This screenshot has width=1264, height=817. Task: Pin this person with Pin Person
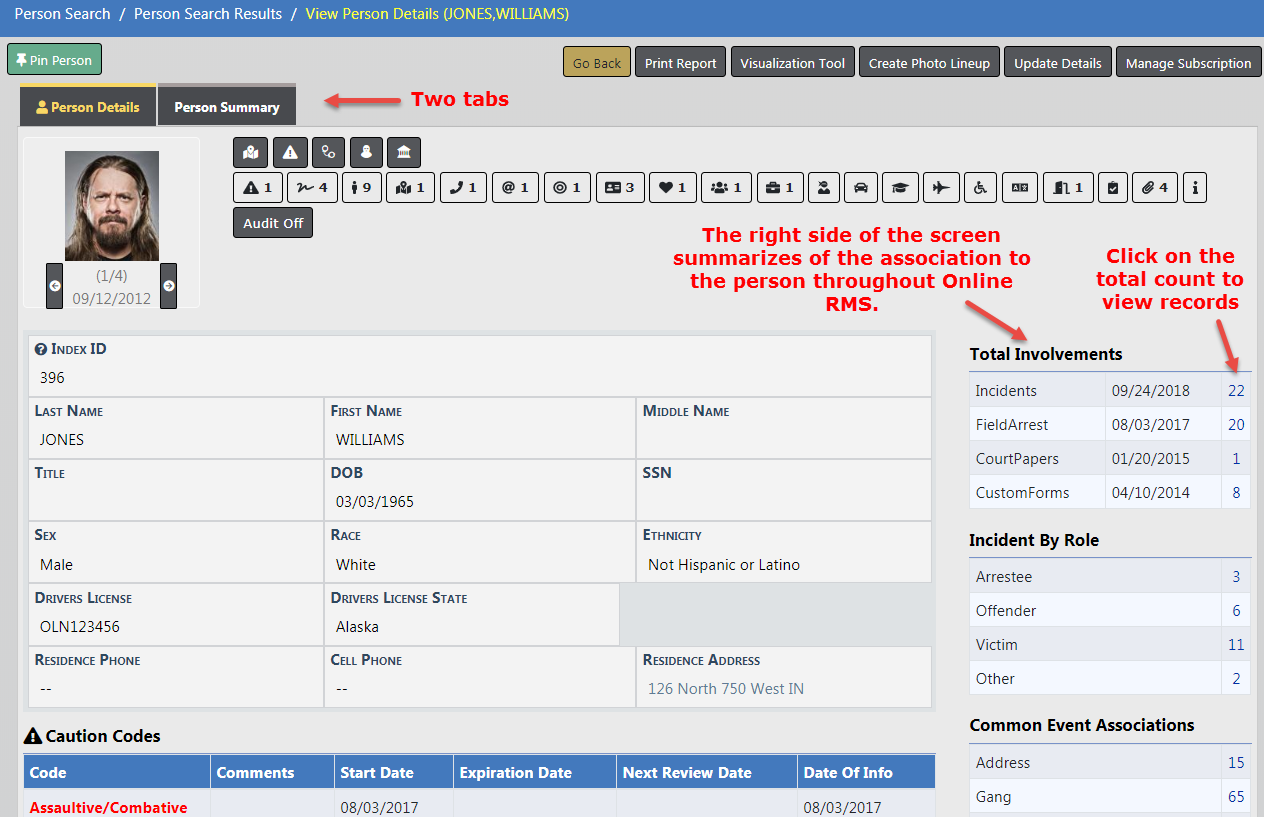click(x=54, y=60)
